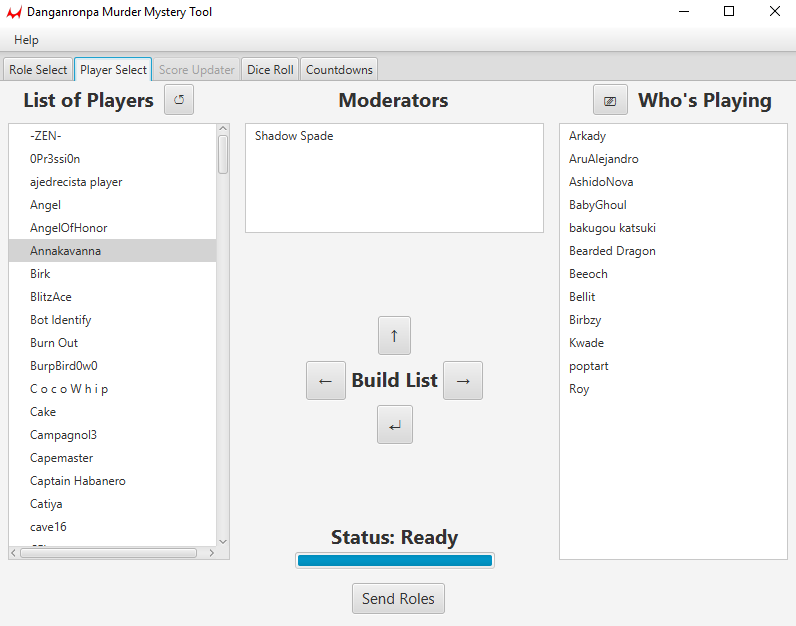The height and width of the screenshot is (626, 796).
Task: Select Birbzy in Who's Playing
Action: coord(673,320)
